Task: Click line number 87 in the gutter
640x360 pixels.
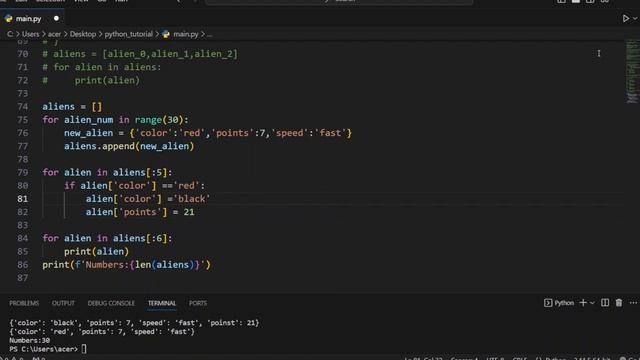Action: 23,278
